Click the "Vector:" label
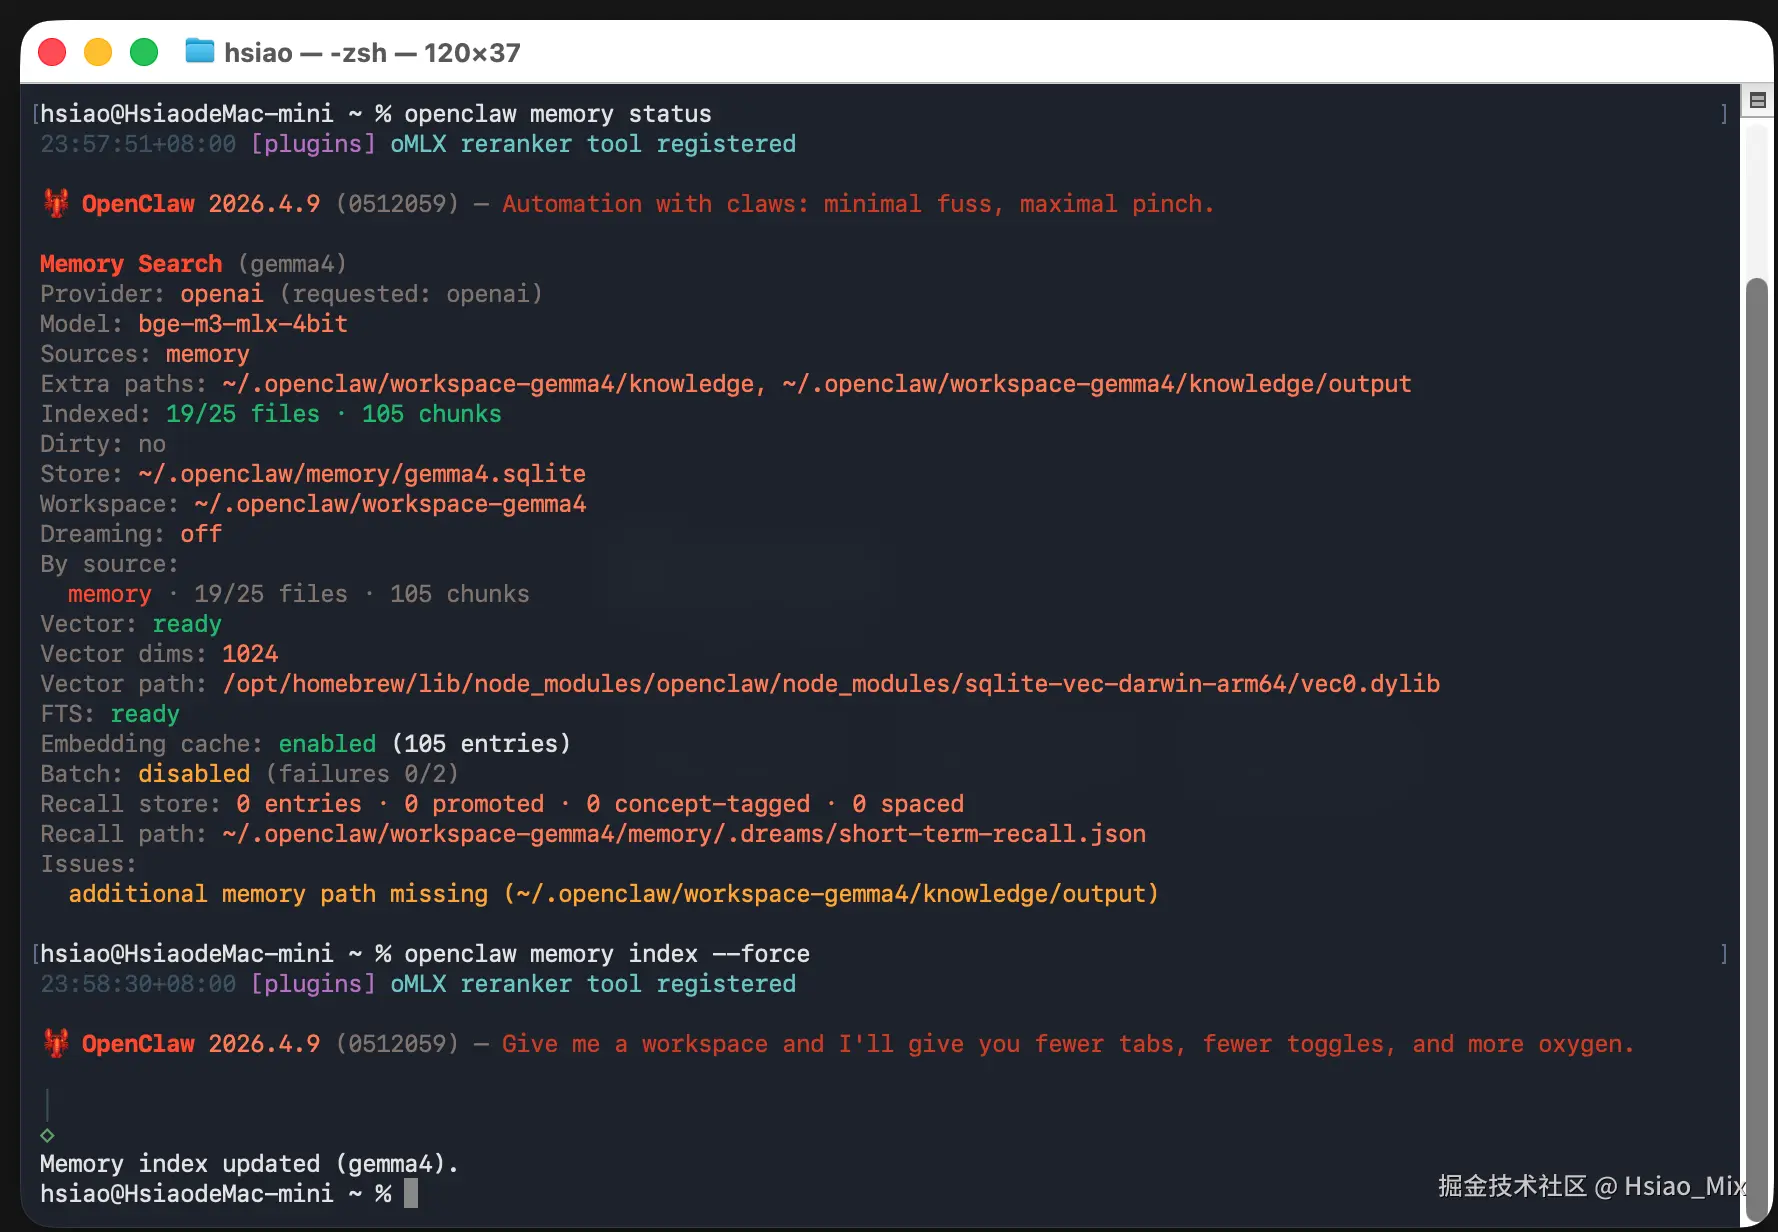 tap(89, 624)
